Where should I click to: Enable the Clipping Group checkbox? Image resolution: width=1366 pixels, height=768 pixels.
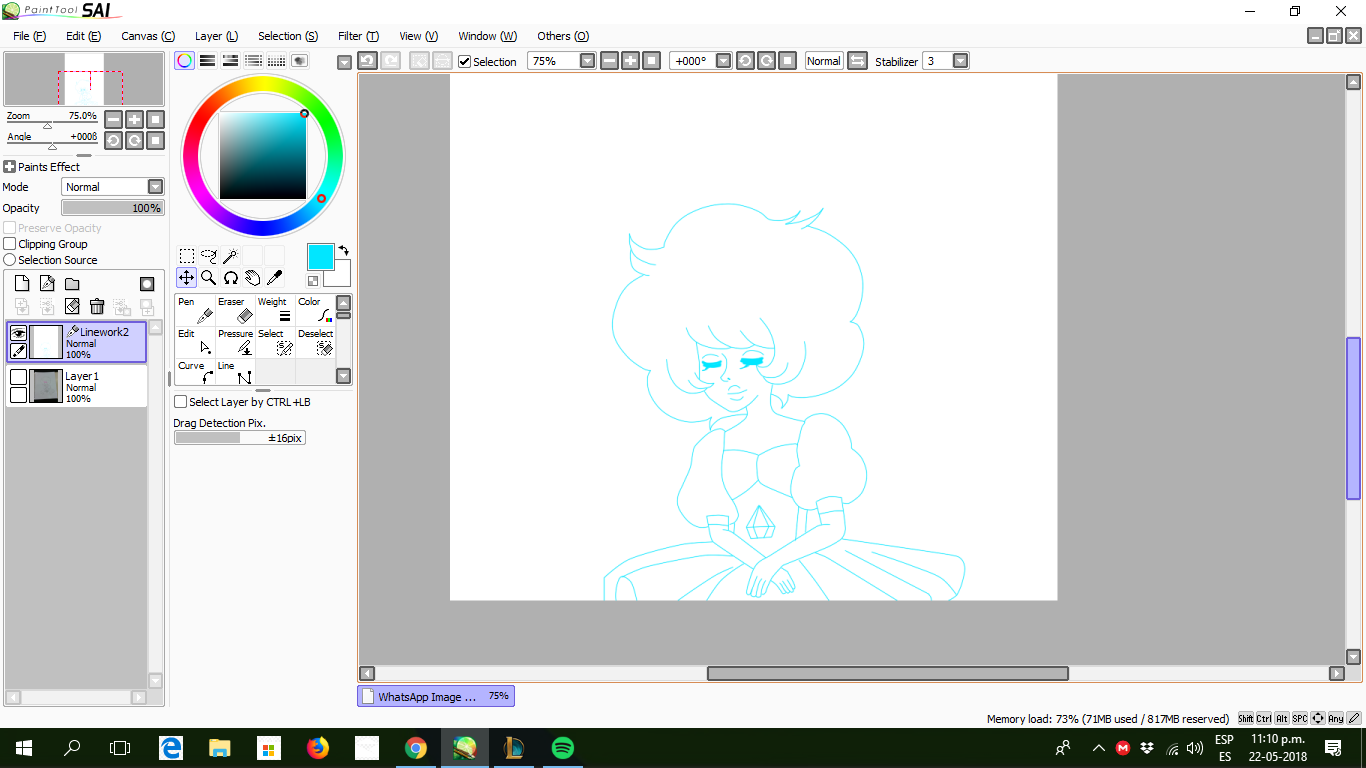[x=10, y=244]
